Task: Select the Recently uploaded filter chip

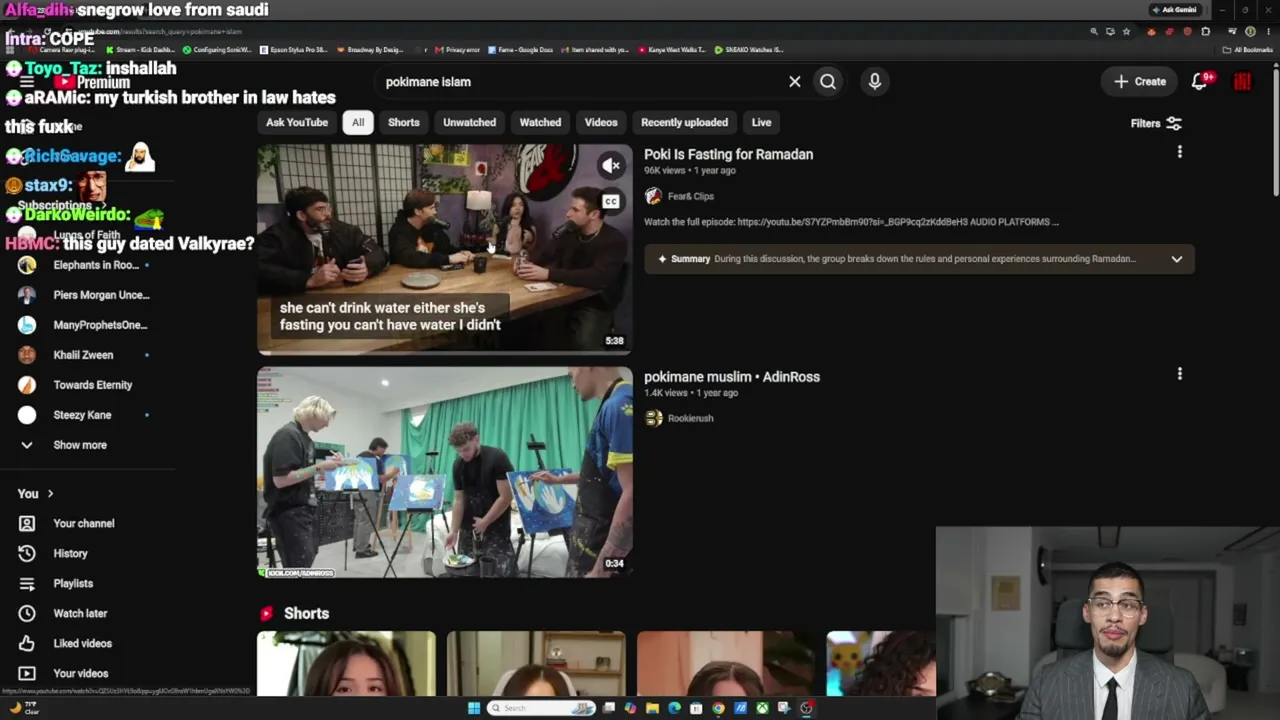Action: [684, 122]
